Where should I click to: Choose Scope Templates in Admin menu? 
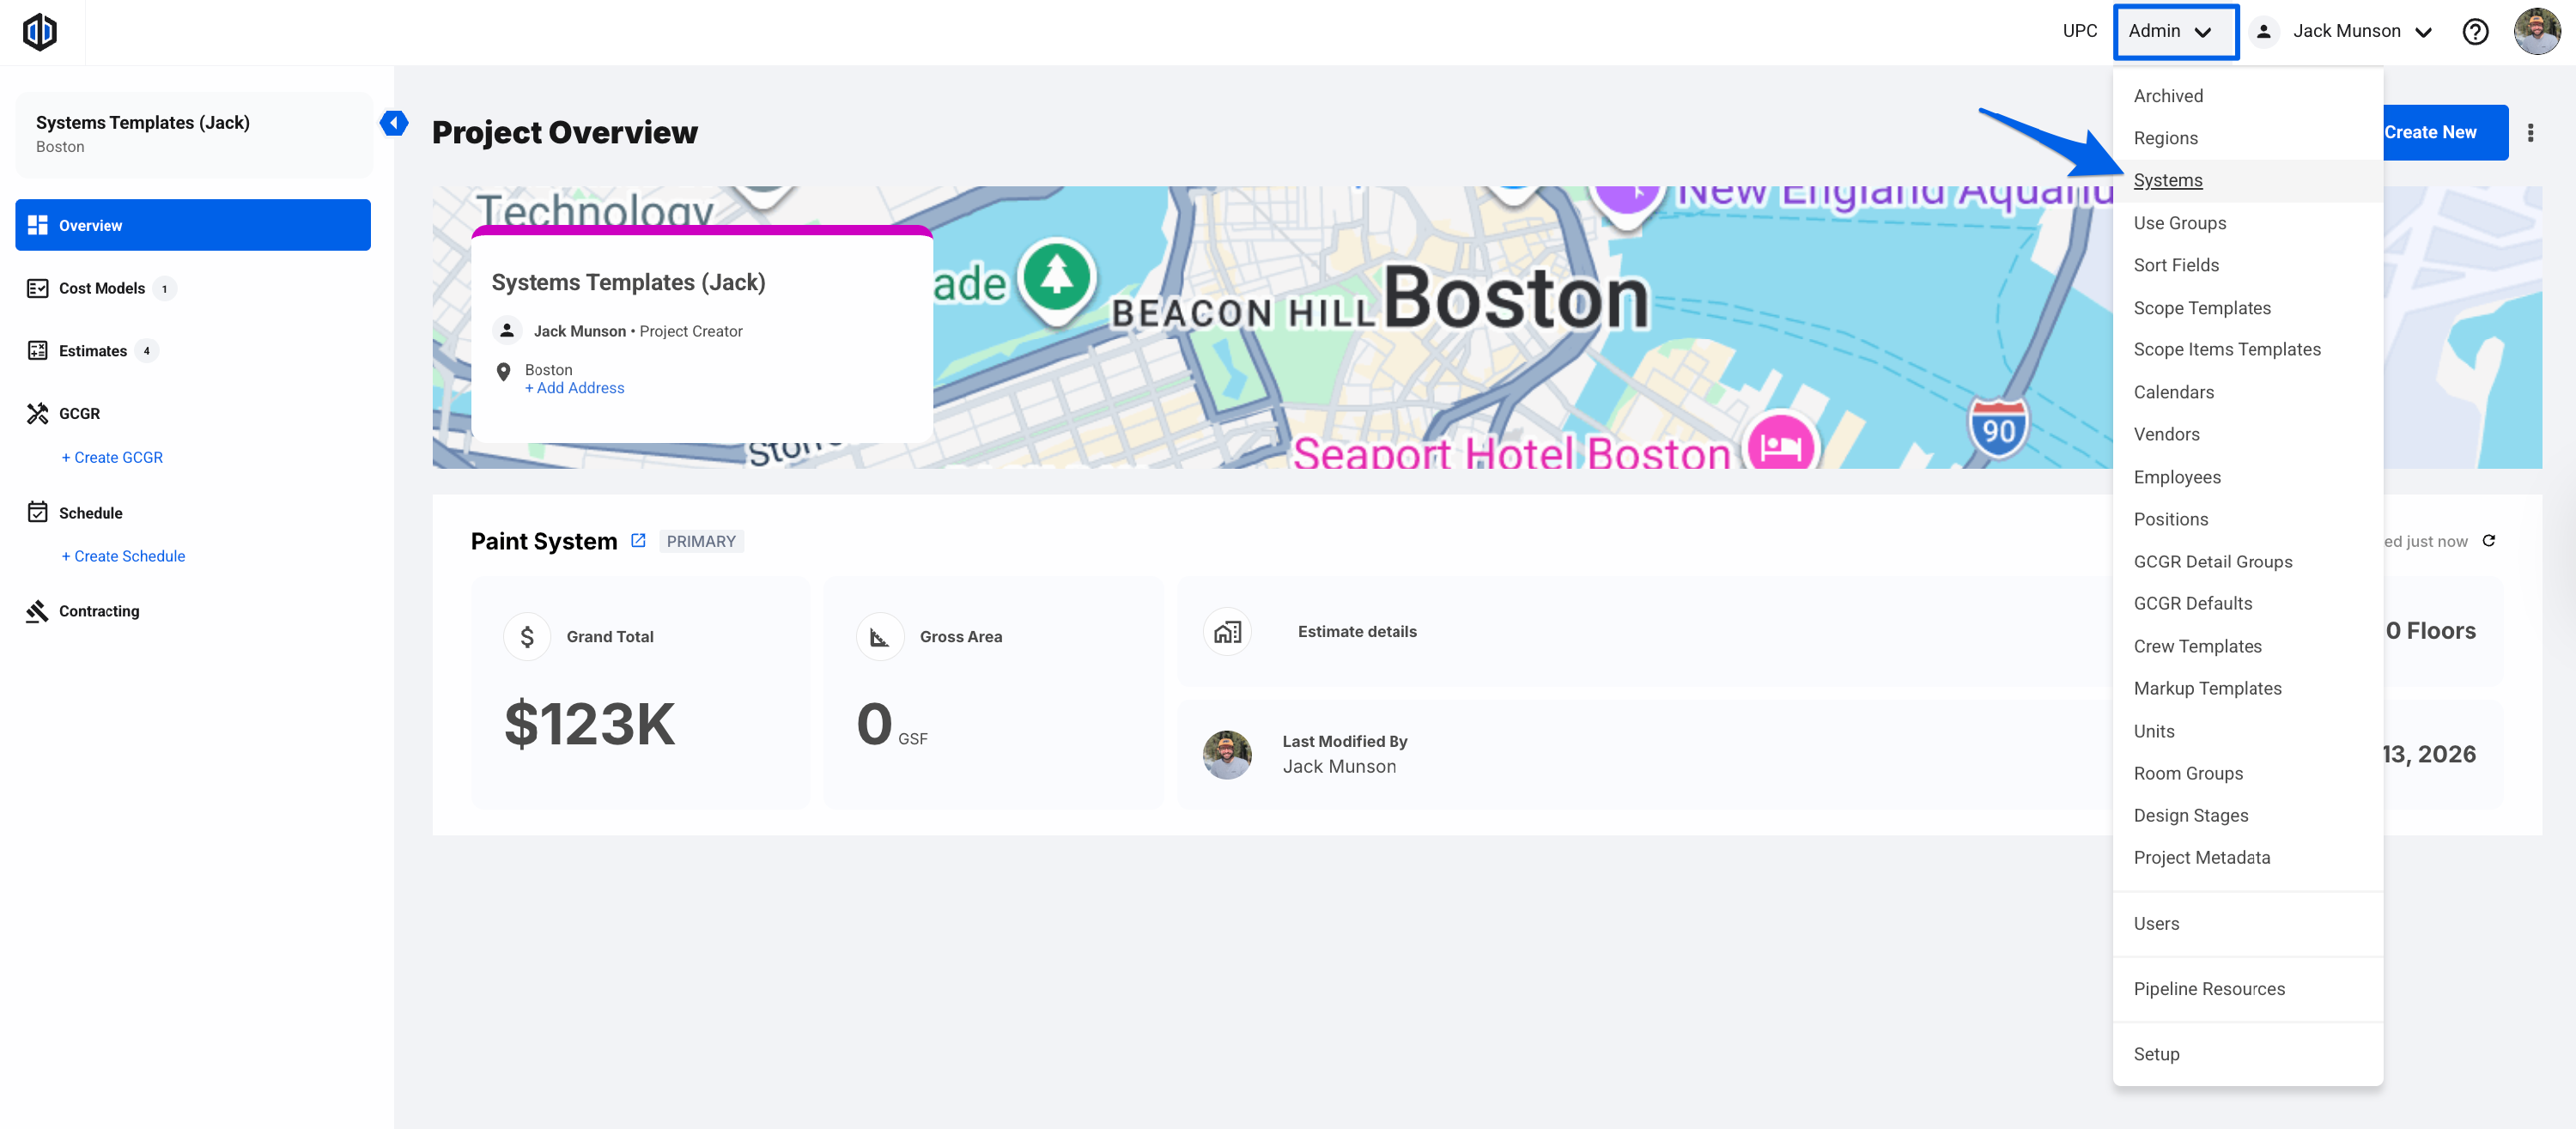2201,308
